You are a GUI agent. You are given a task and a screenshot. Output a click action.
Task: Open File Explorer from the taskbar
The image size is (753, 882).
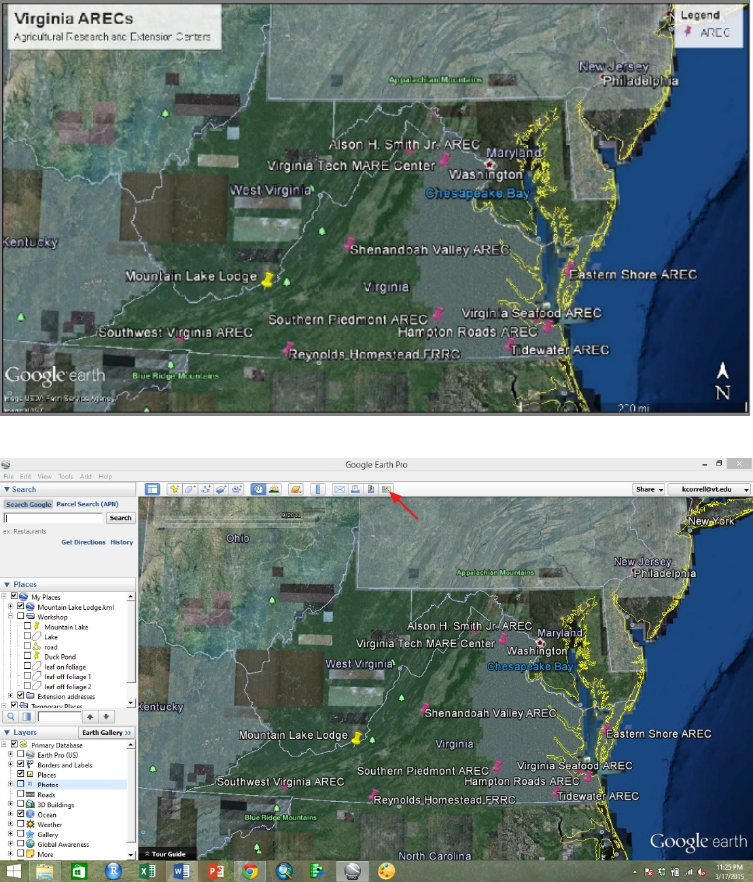[x=44, y=871]
